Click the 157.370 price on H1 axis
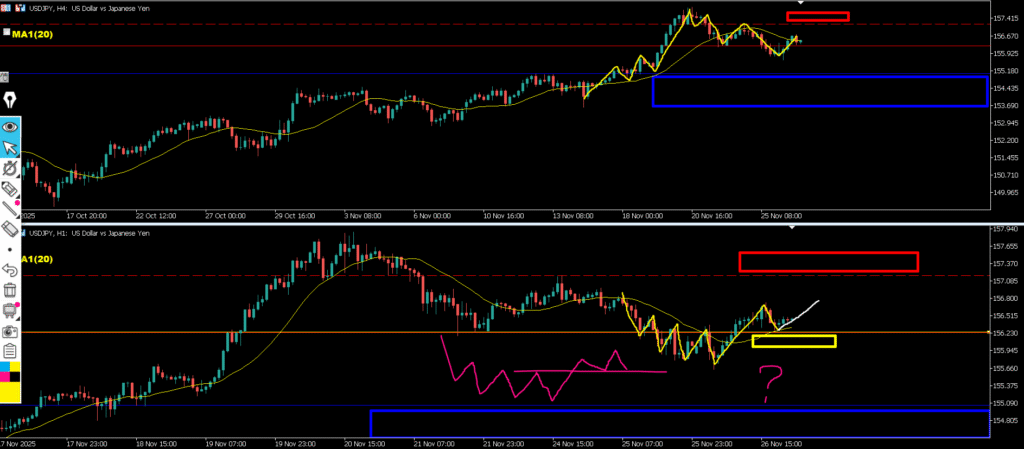The height and width of the screenshot is (449, 1024). coord(1006,264)
